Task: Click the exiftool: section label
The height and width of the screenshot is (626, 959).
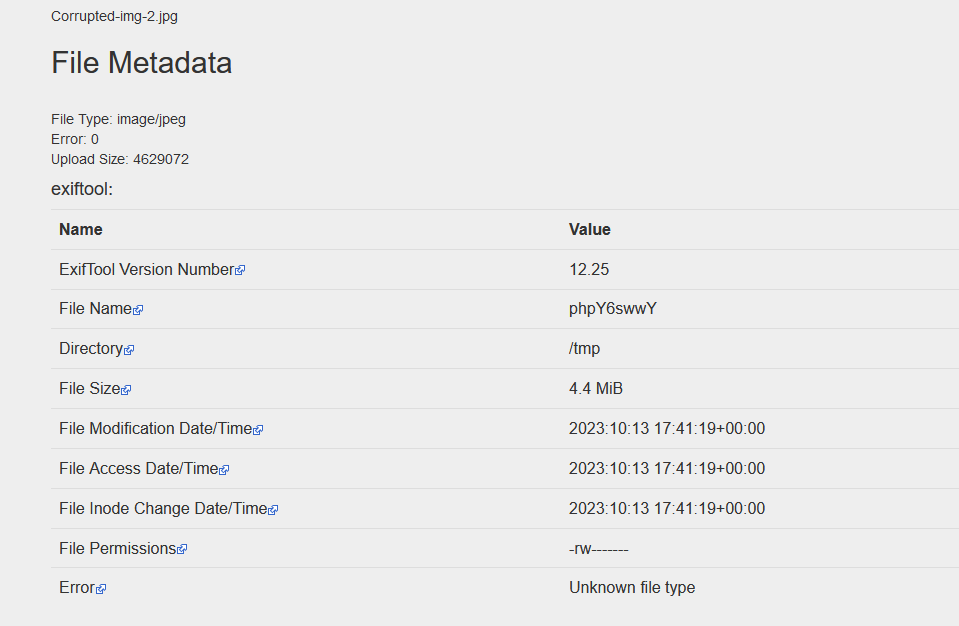Action: (81, 188)
